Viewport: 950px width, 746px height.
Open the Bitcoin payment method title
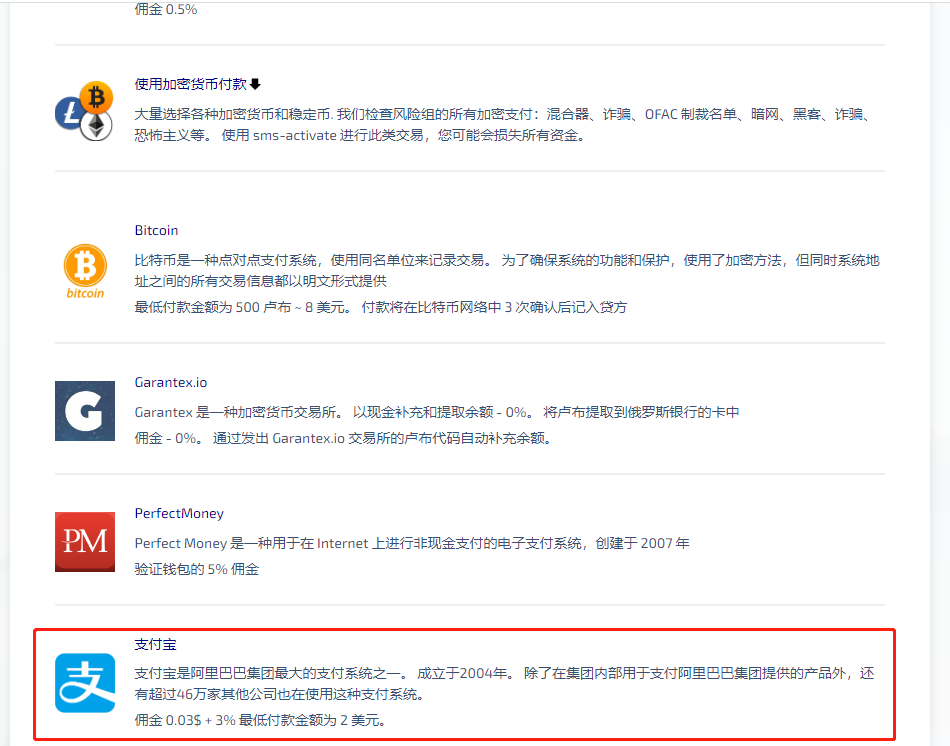click(156, 230)
